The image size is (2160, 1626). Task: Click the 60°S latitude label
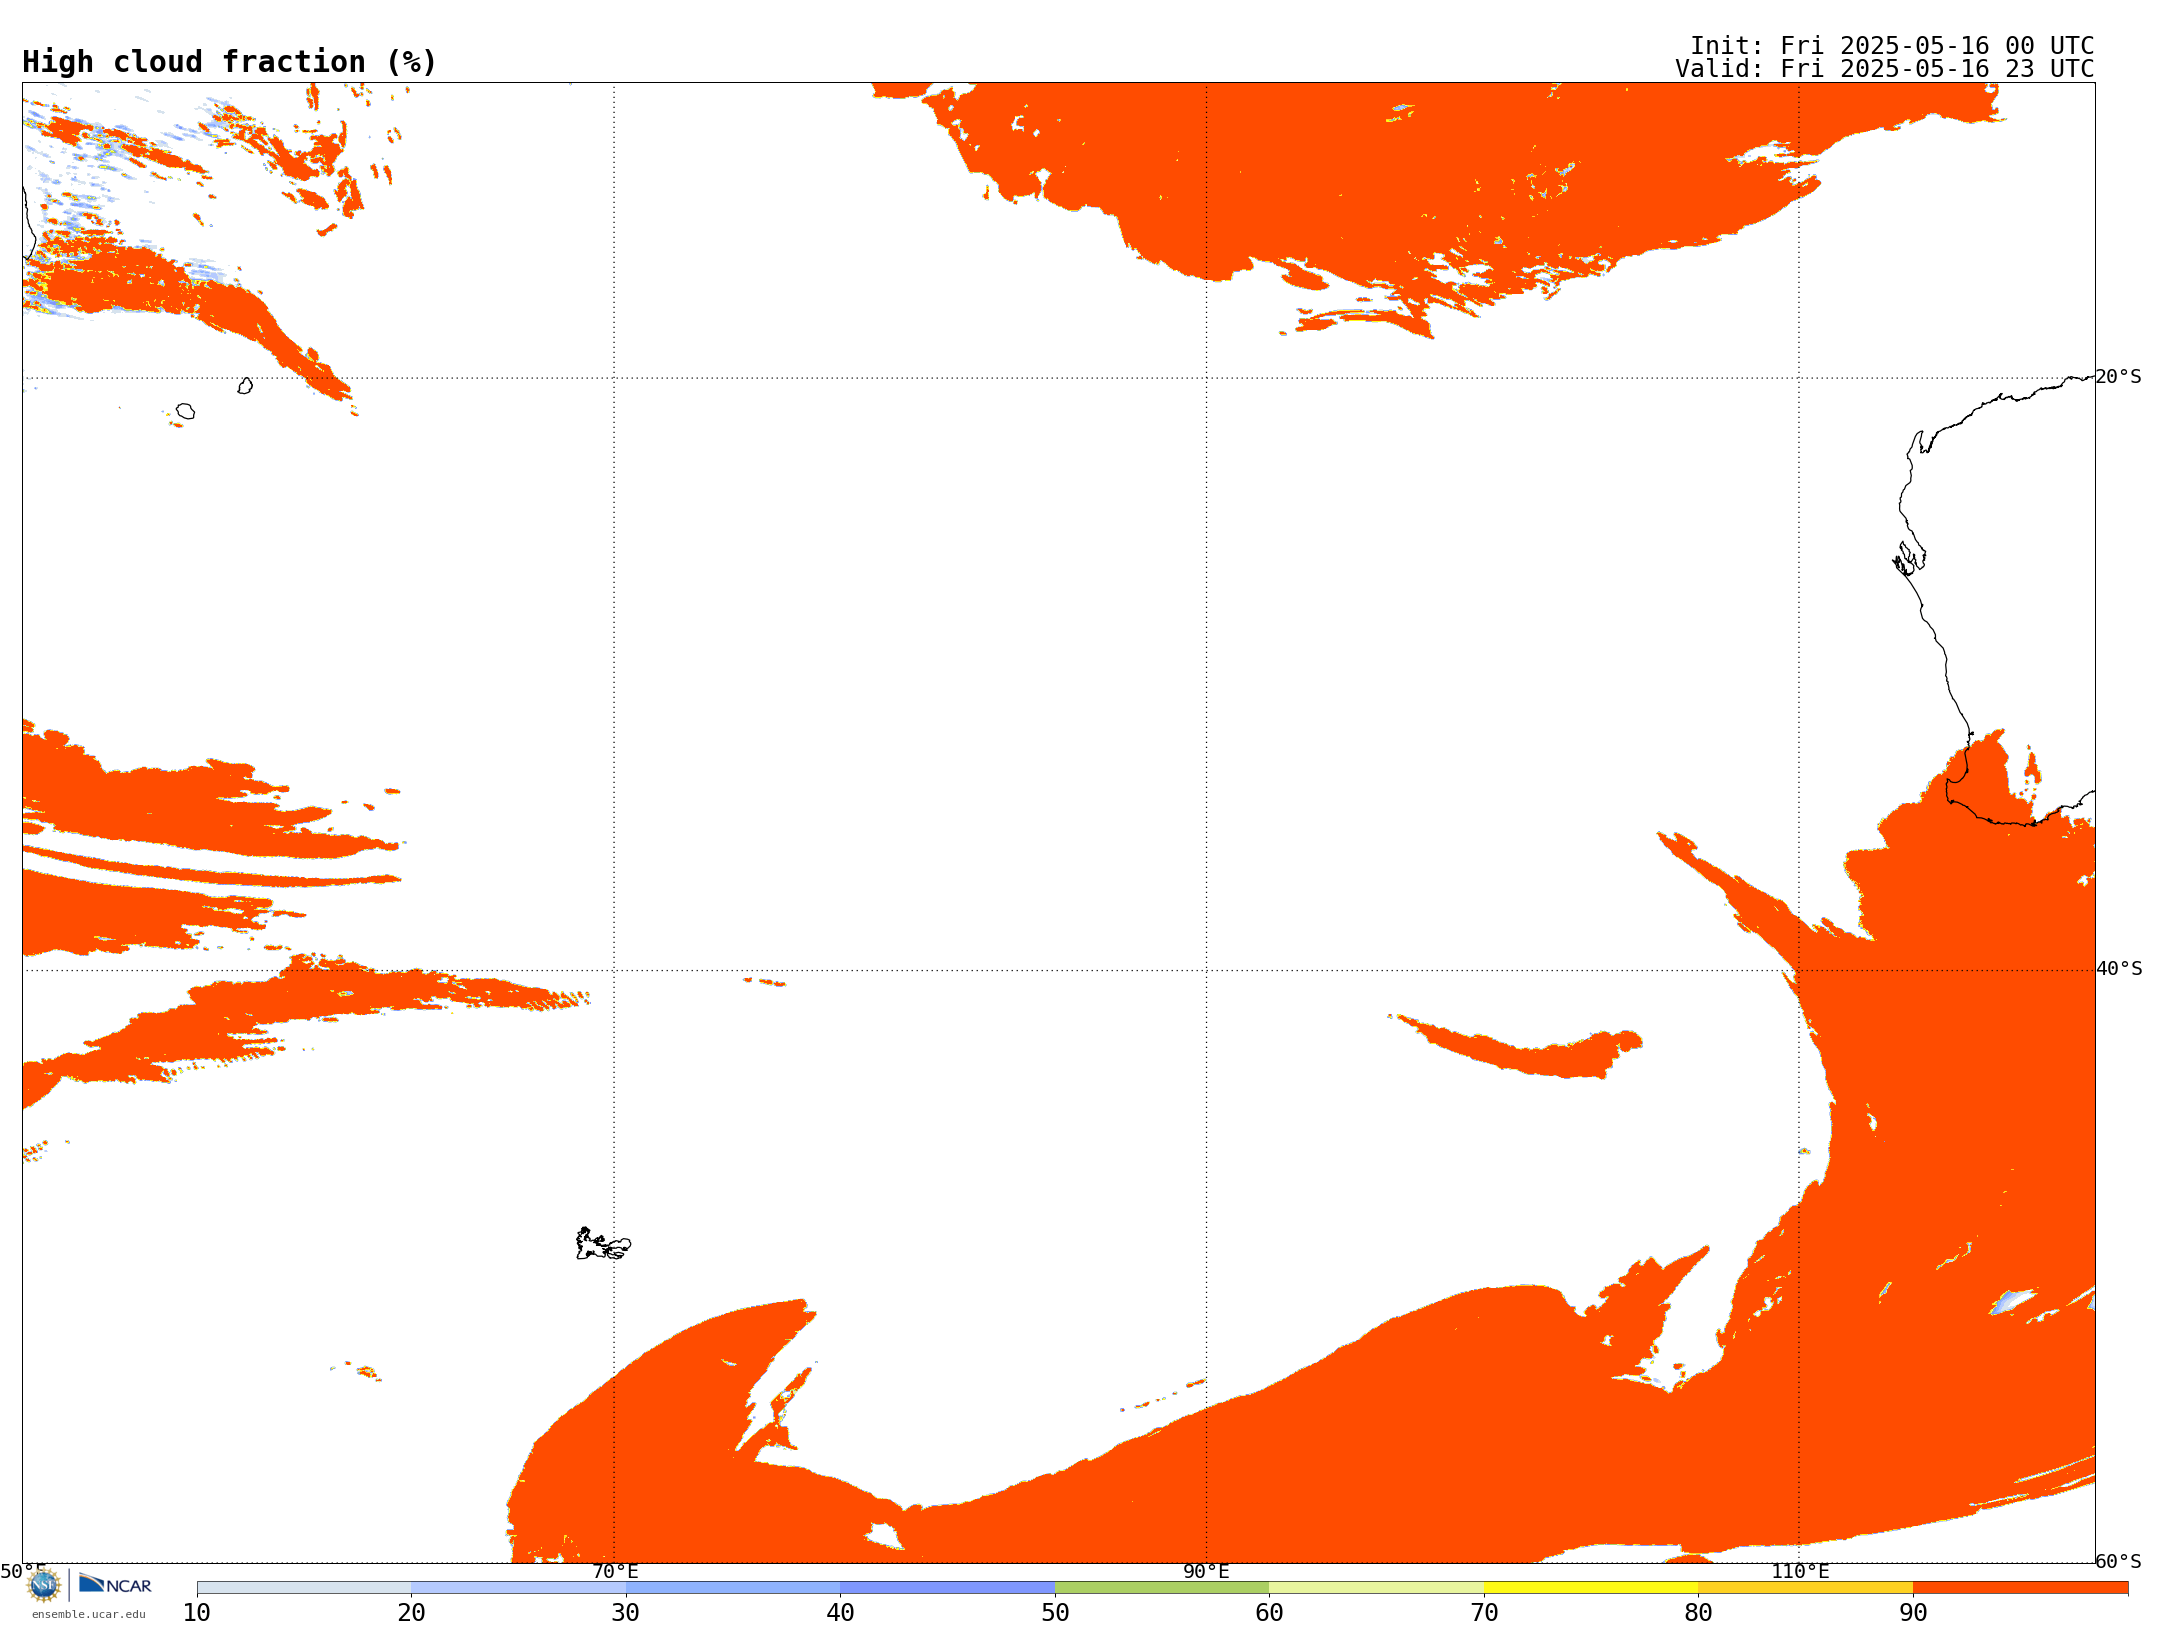(x=2119, y=1561)
